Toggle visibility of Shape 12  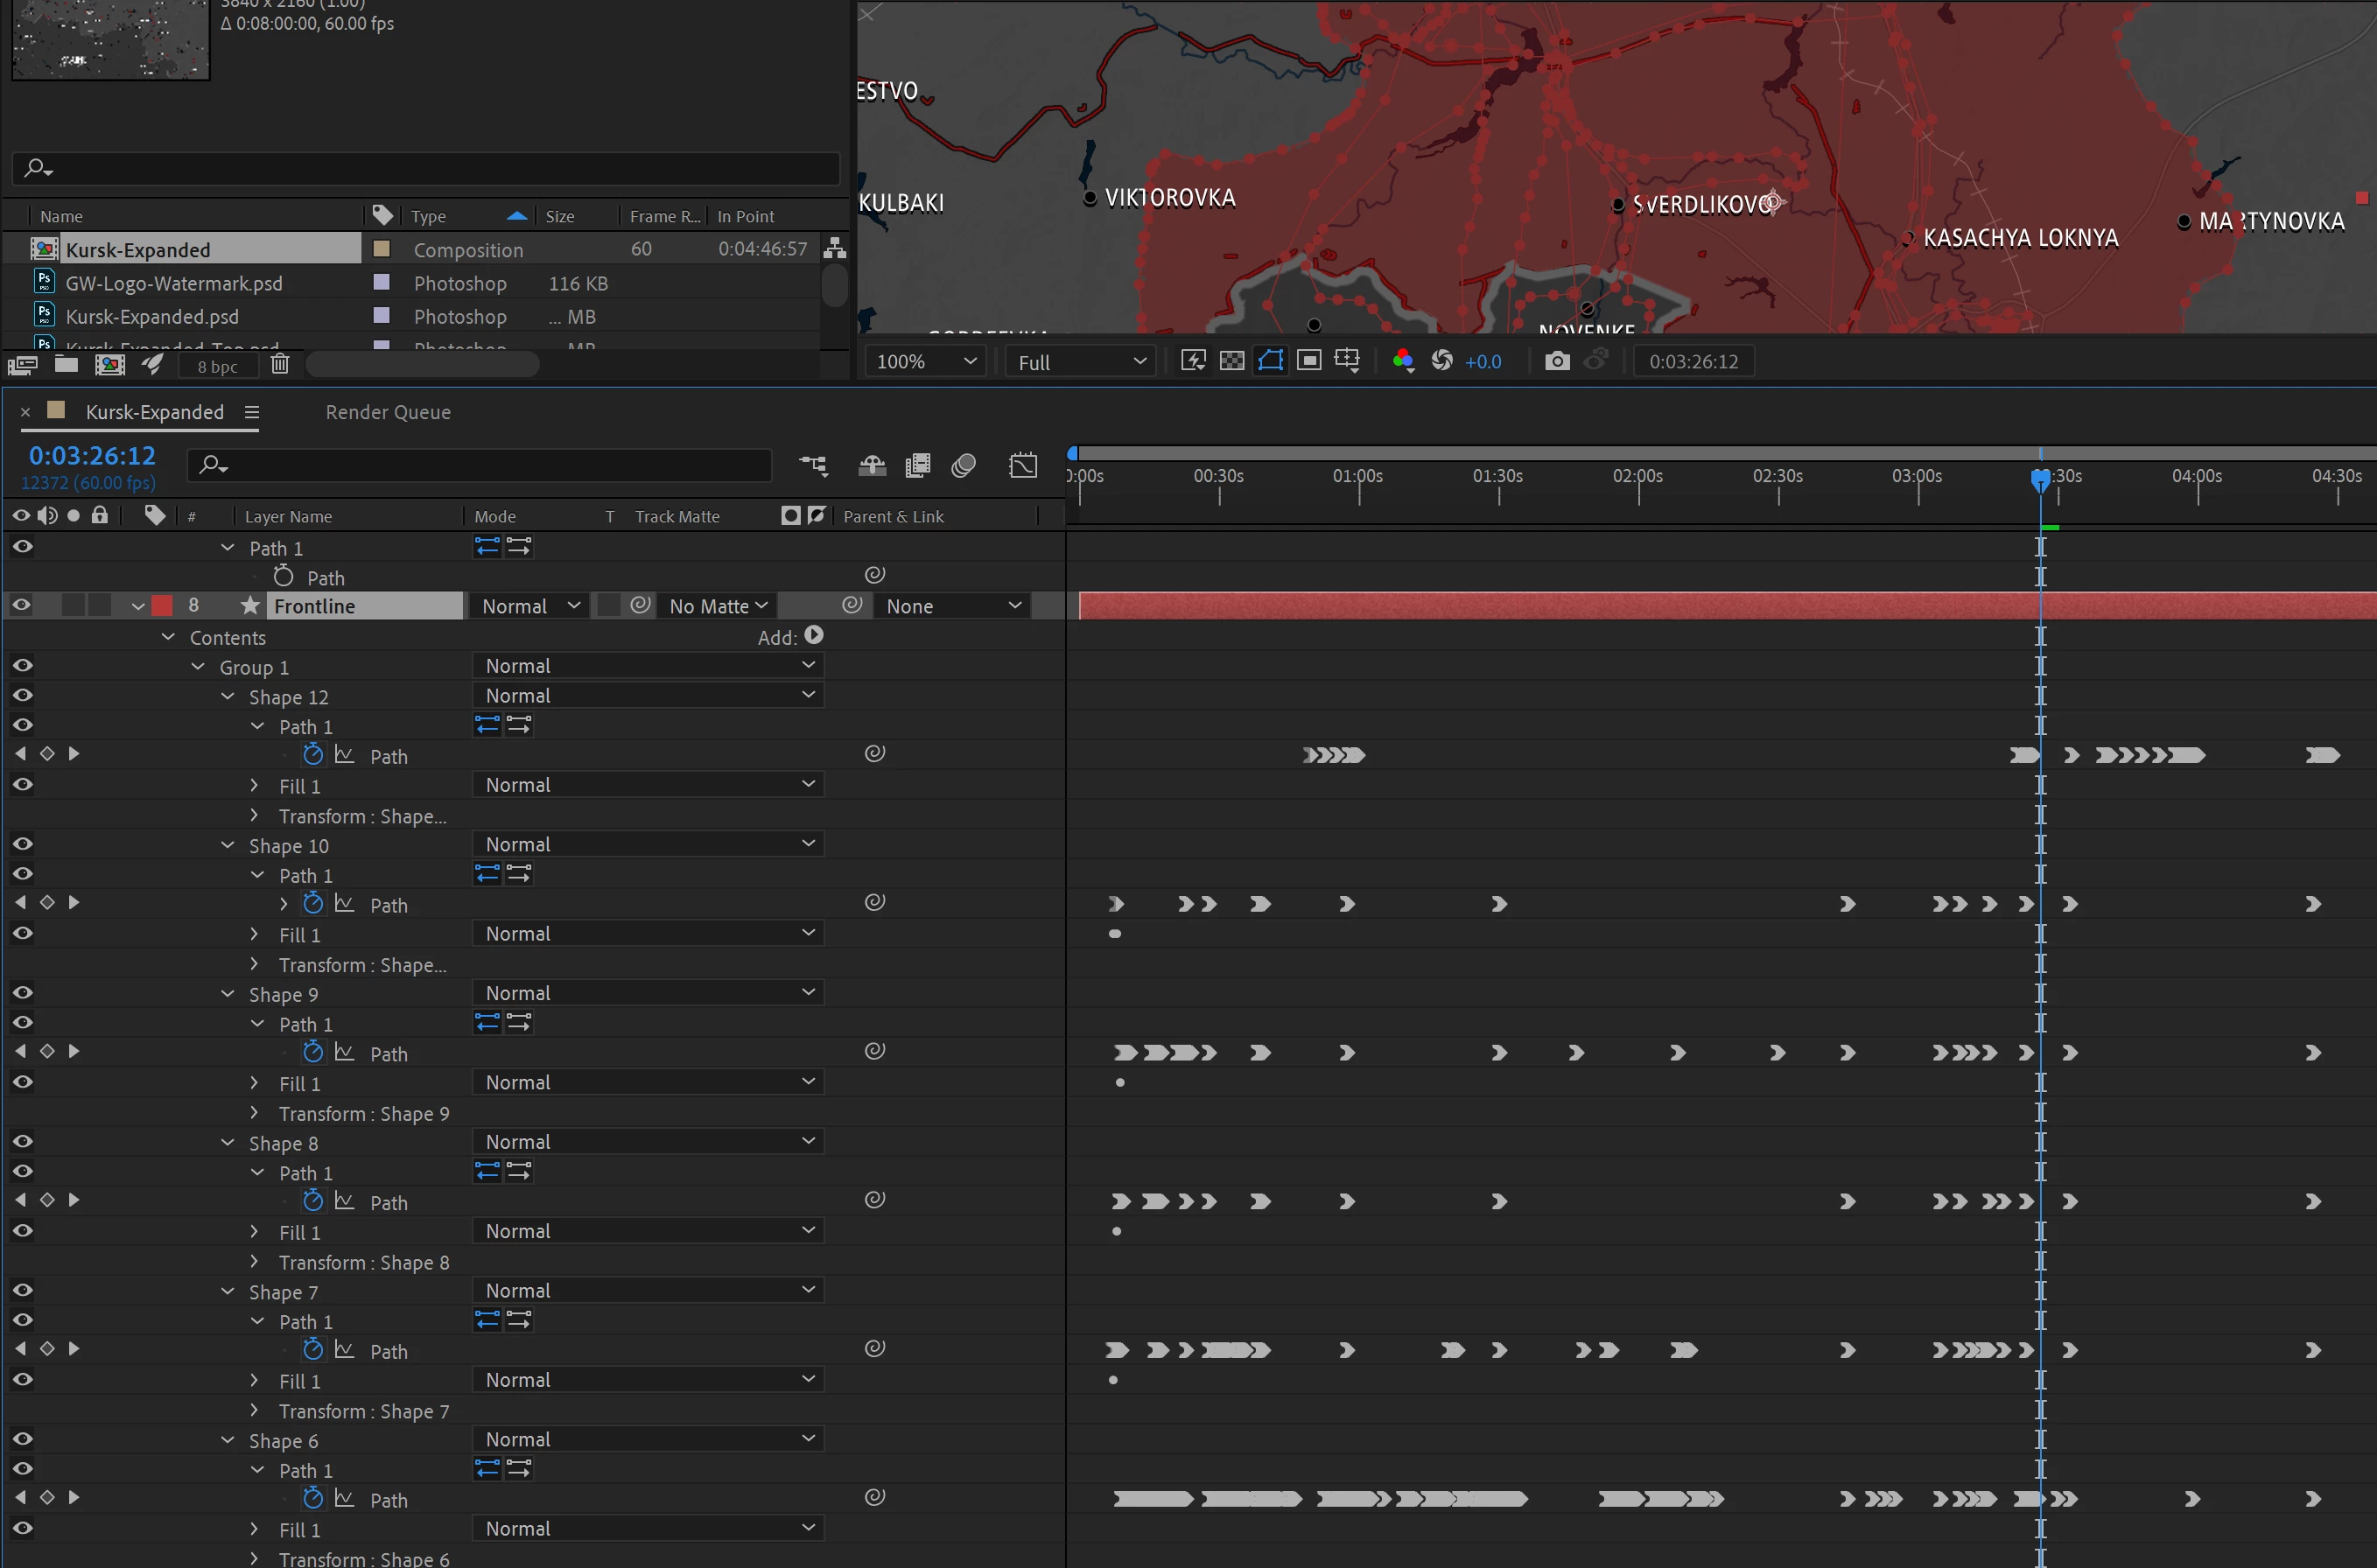(22, 696)
